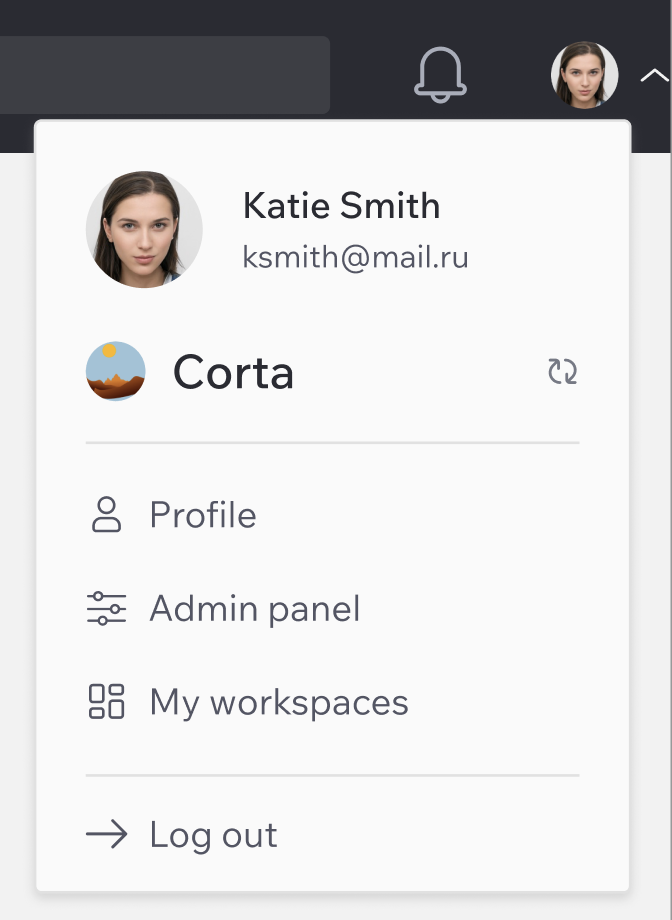This screenshot has width=672, height=920.
Task: Open the notifications bell
Action: pos(440,75)
